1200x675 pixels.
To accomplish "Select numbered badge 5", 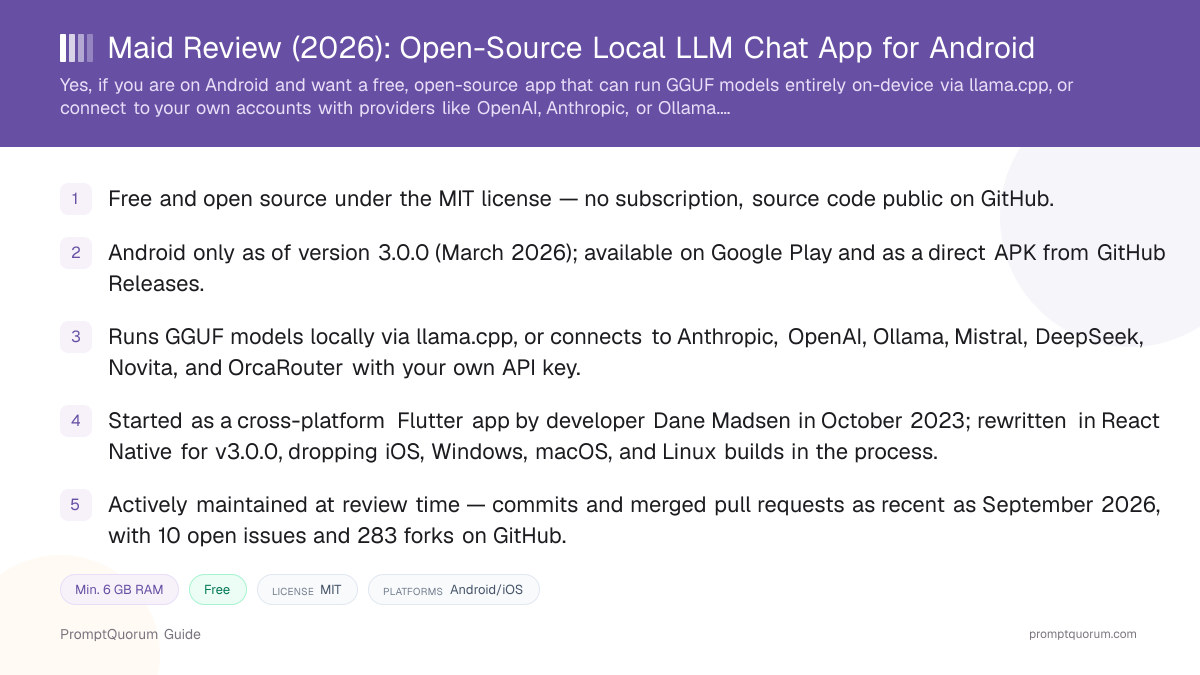I will (75, 505).
